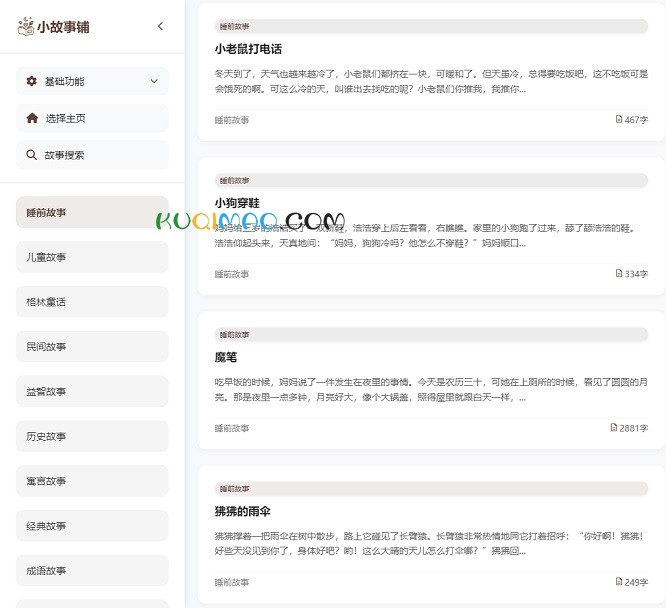Click the 467字 word count

click(636, 120)
